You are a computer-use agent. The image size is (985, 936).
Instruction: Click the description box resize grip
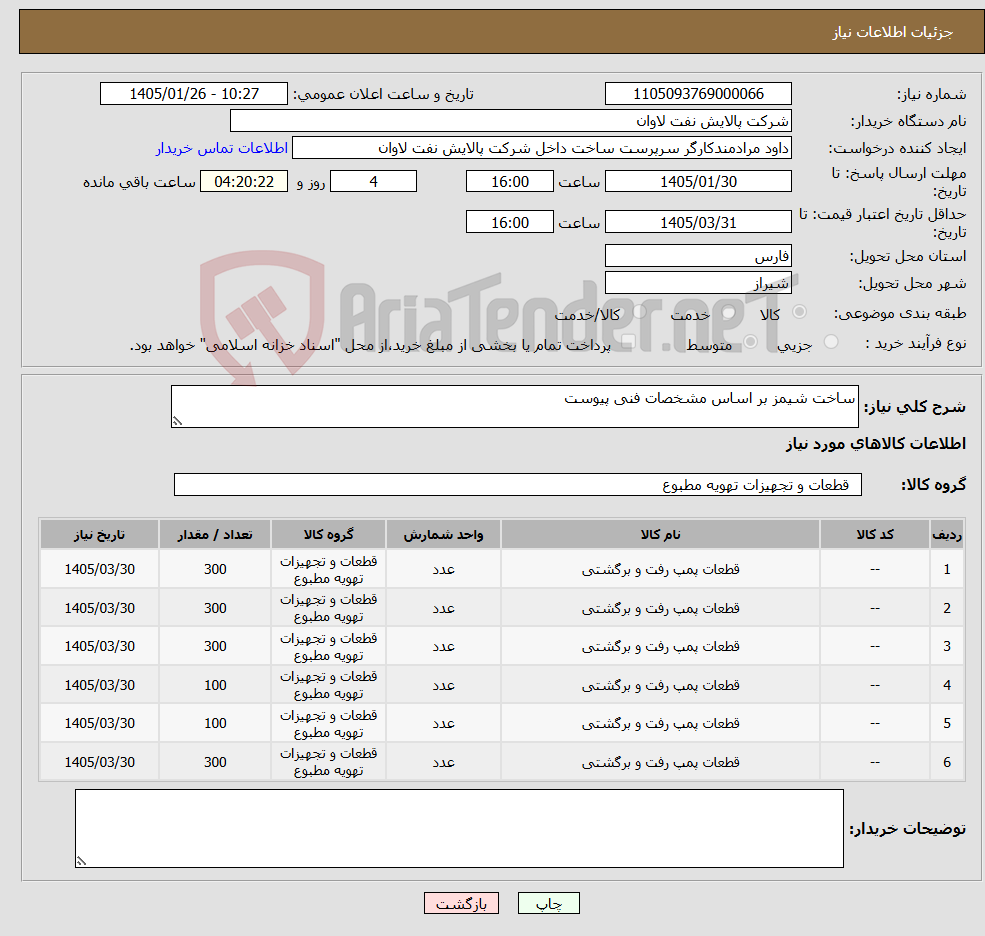[x=177, y=422]
